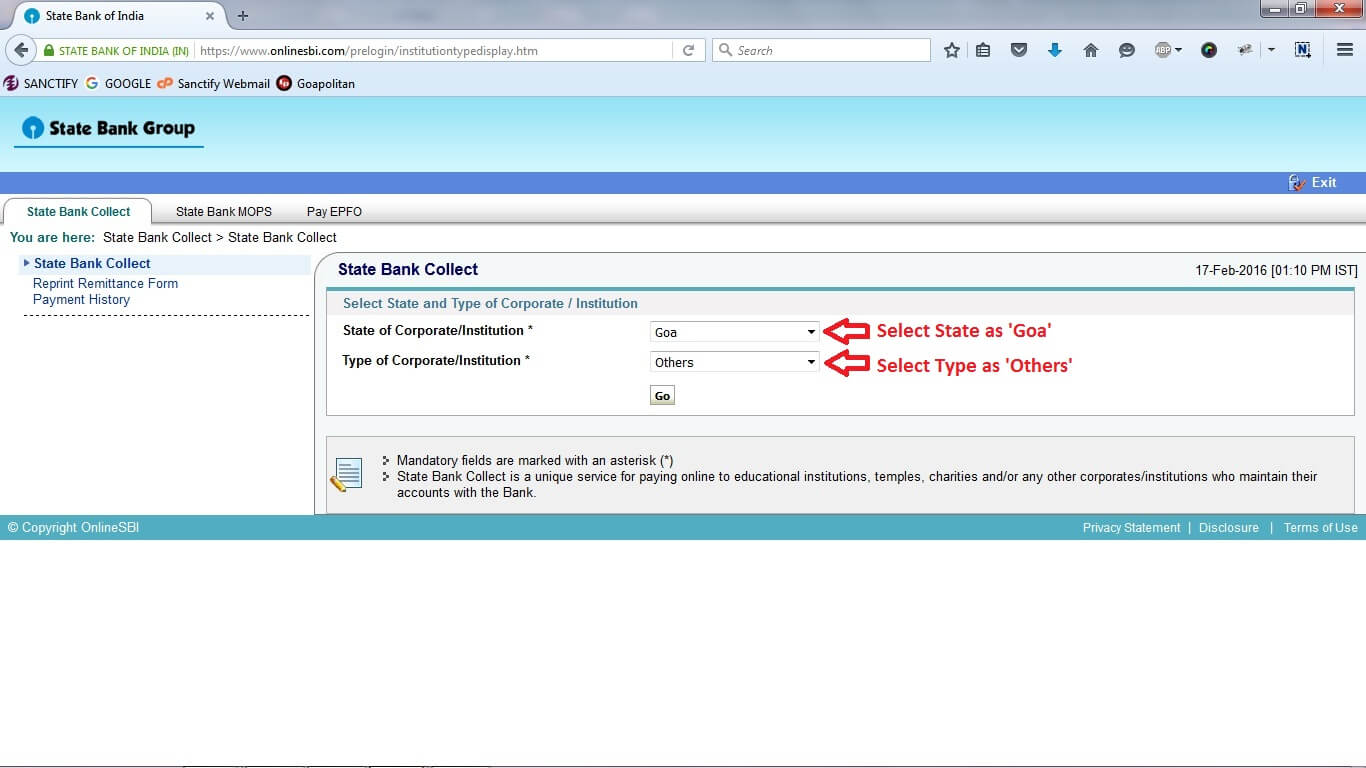Open the SANCTIFY bookmark

coord(41,84)
